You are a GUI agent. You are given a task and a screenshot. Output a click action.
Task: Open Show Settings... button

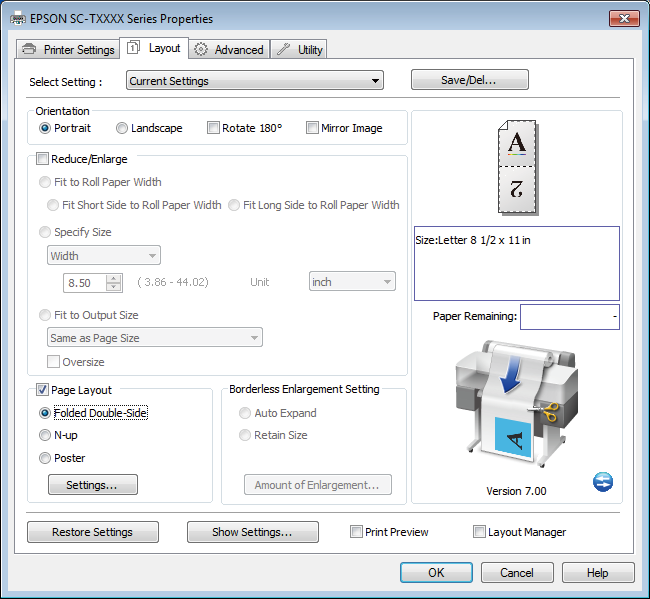tap(253, 532)
